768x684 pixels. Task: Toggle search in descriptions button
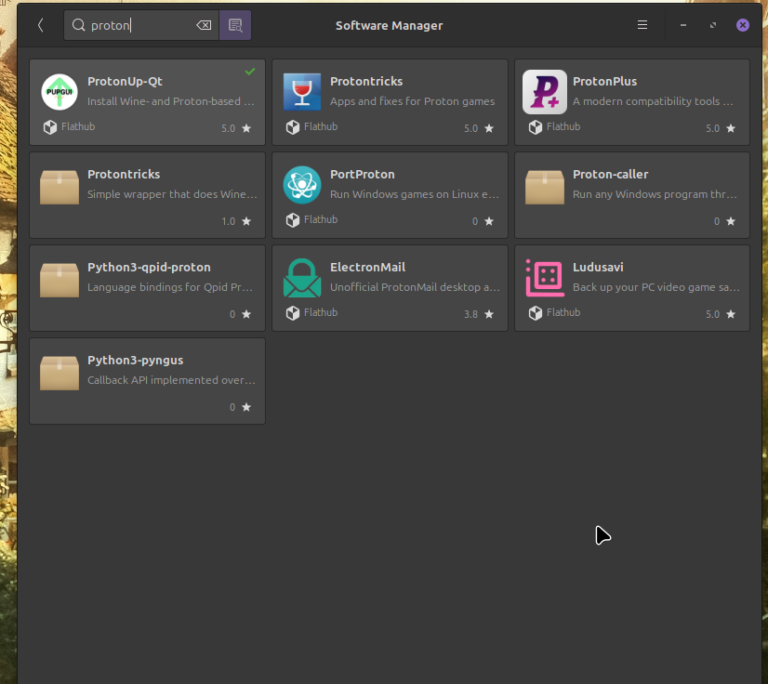tap(235, 25)
